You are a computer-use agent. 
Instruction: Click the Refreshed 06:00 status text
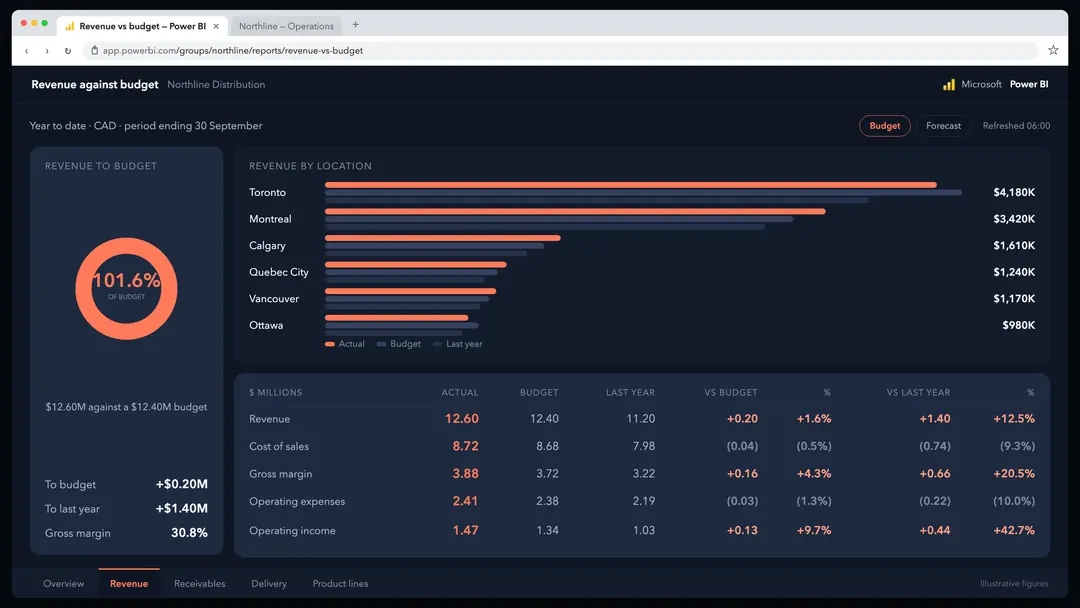1016,126
